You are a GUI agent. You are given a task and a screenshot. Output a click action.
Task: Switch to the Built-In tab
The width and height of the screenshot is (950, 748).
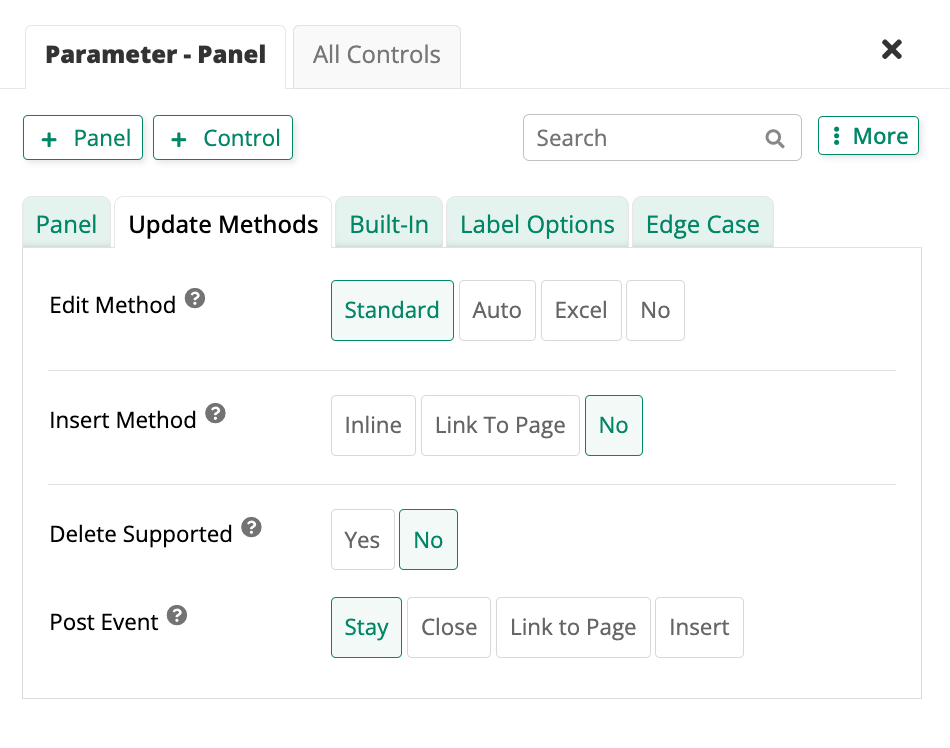pyautogui.click(x=389, y=224)
